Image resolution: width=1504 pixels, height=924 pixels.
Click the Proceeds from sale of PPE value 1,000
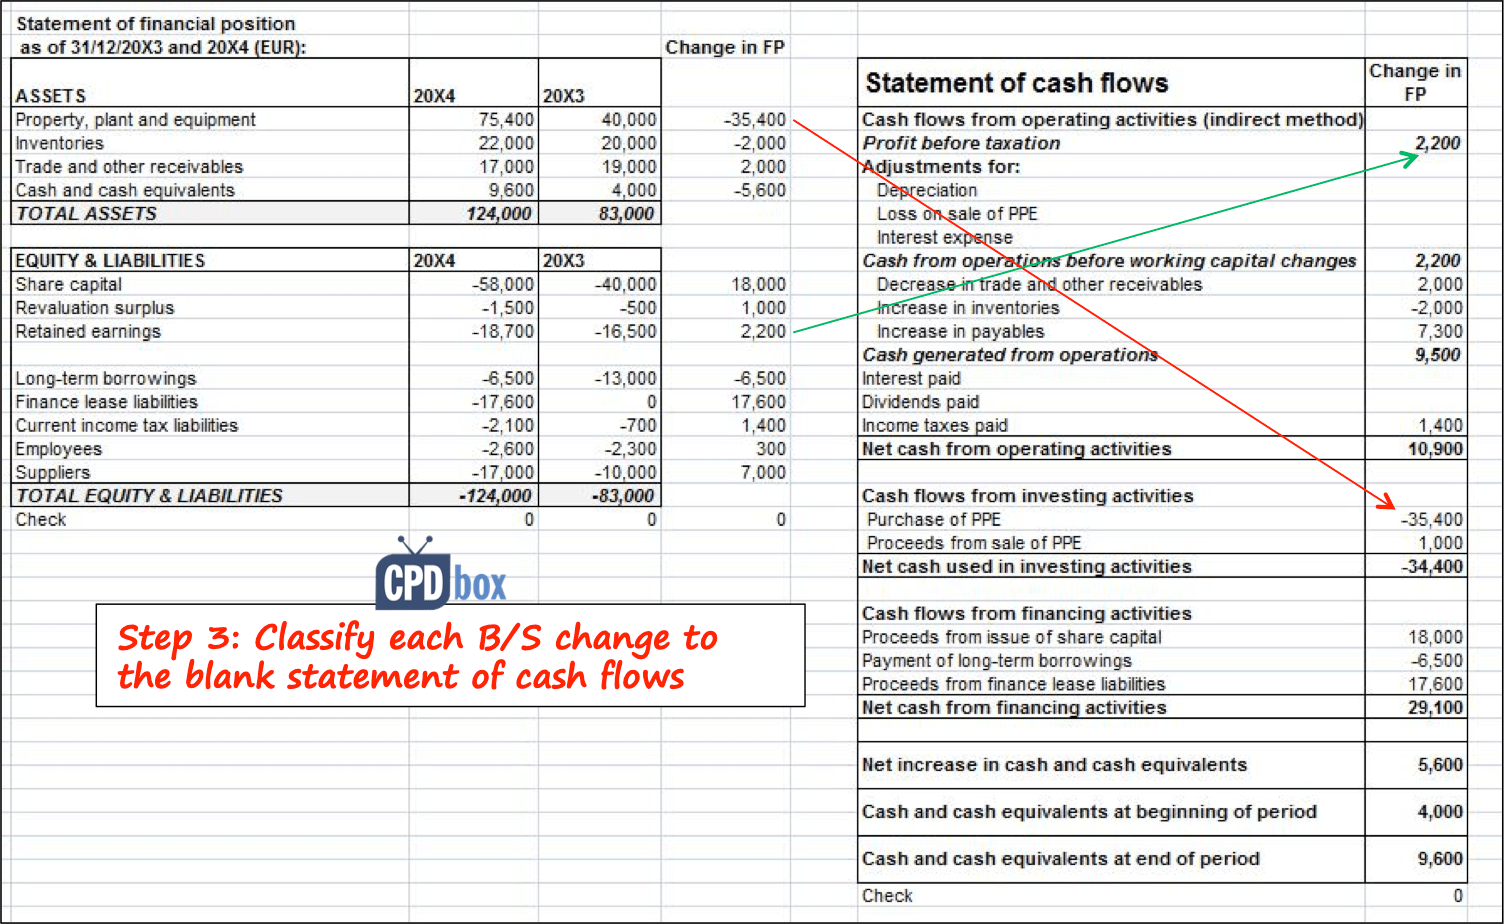coord(1440,543)
